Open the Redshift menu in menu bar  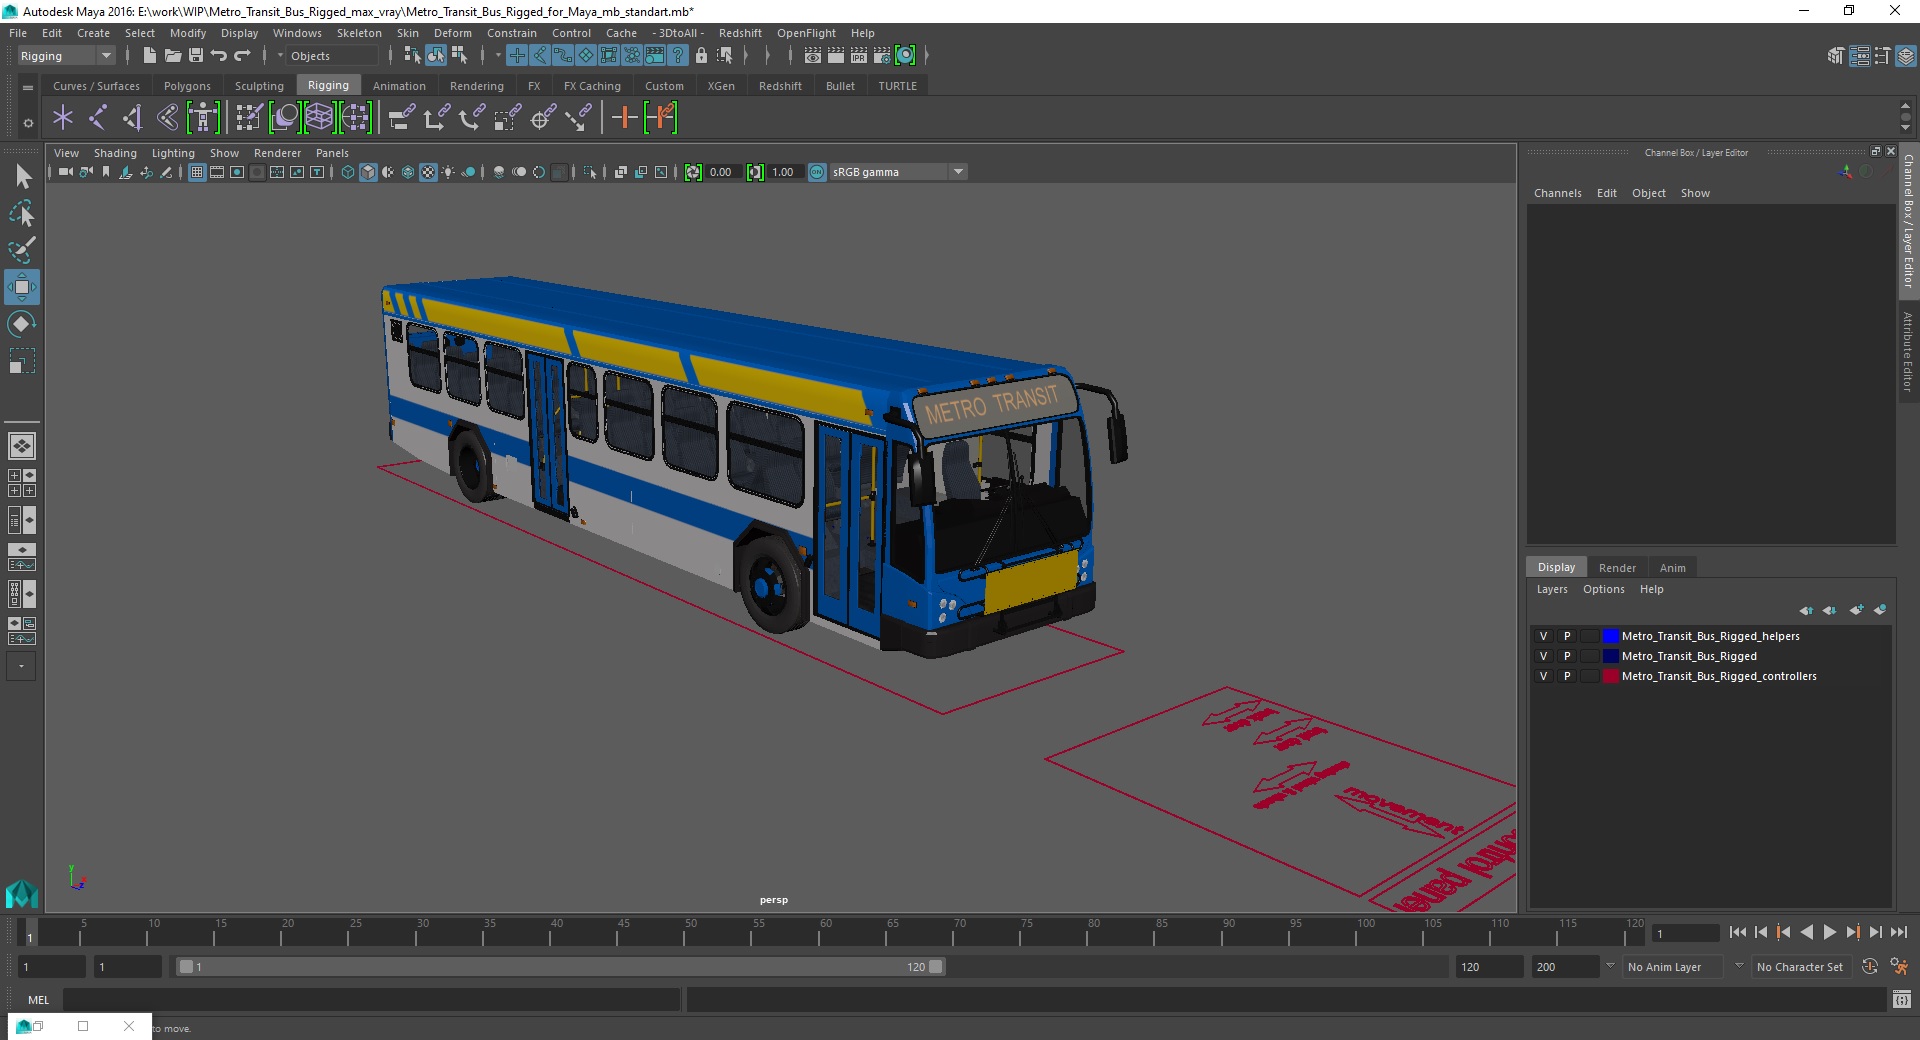[x=740, y=33]
